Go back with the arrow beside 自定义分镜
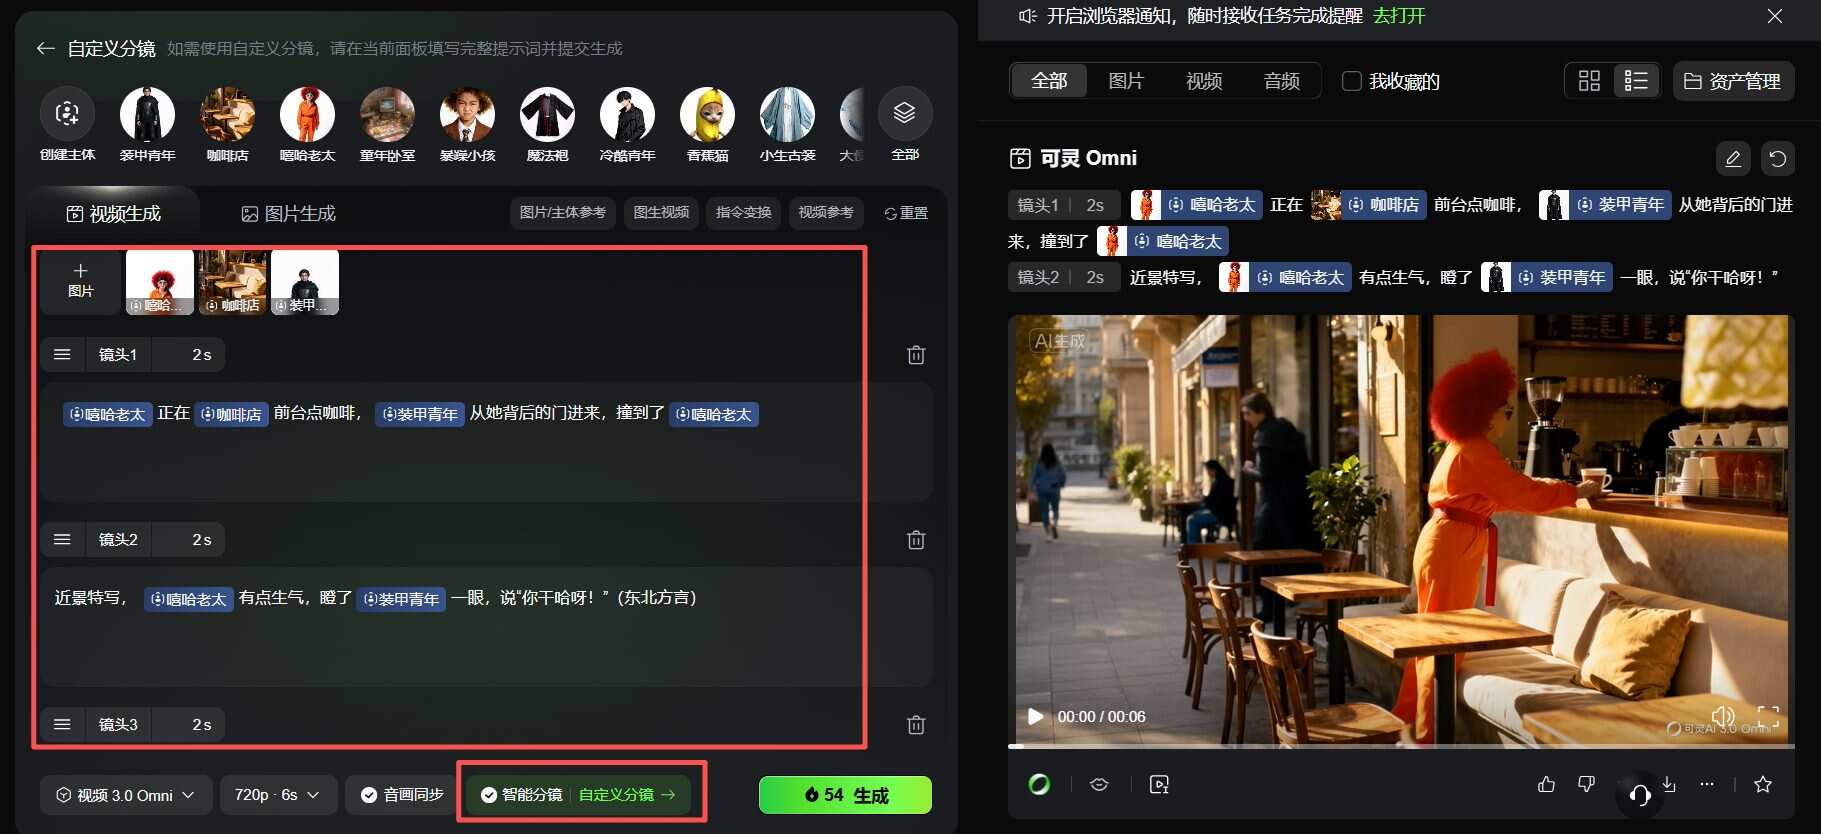Viewport: 1821px width, 834px height. click(x=45, y=48)
